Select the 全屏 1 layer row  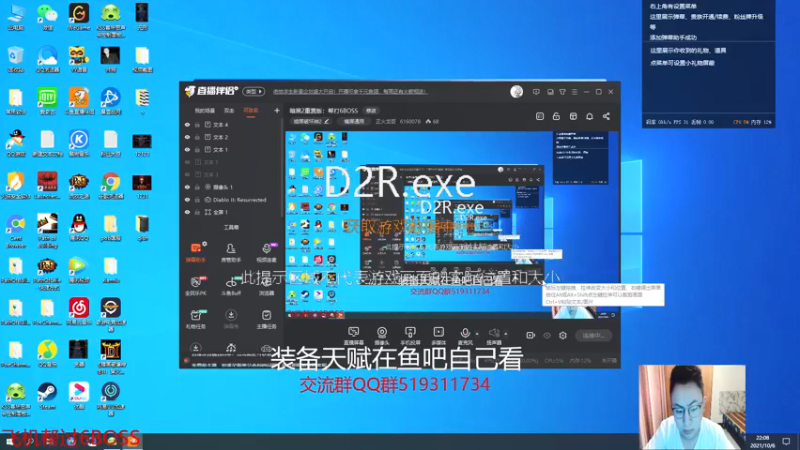tap(232, 212)
